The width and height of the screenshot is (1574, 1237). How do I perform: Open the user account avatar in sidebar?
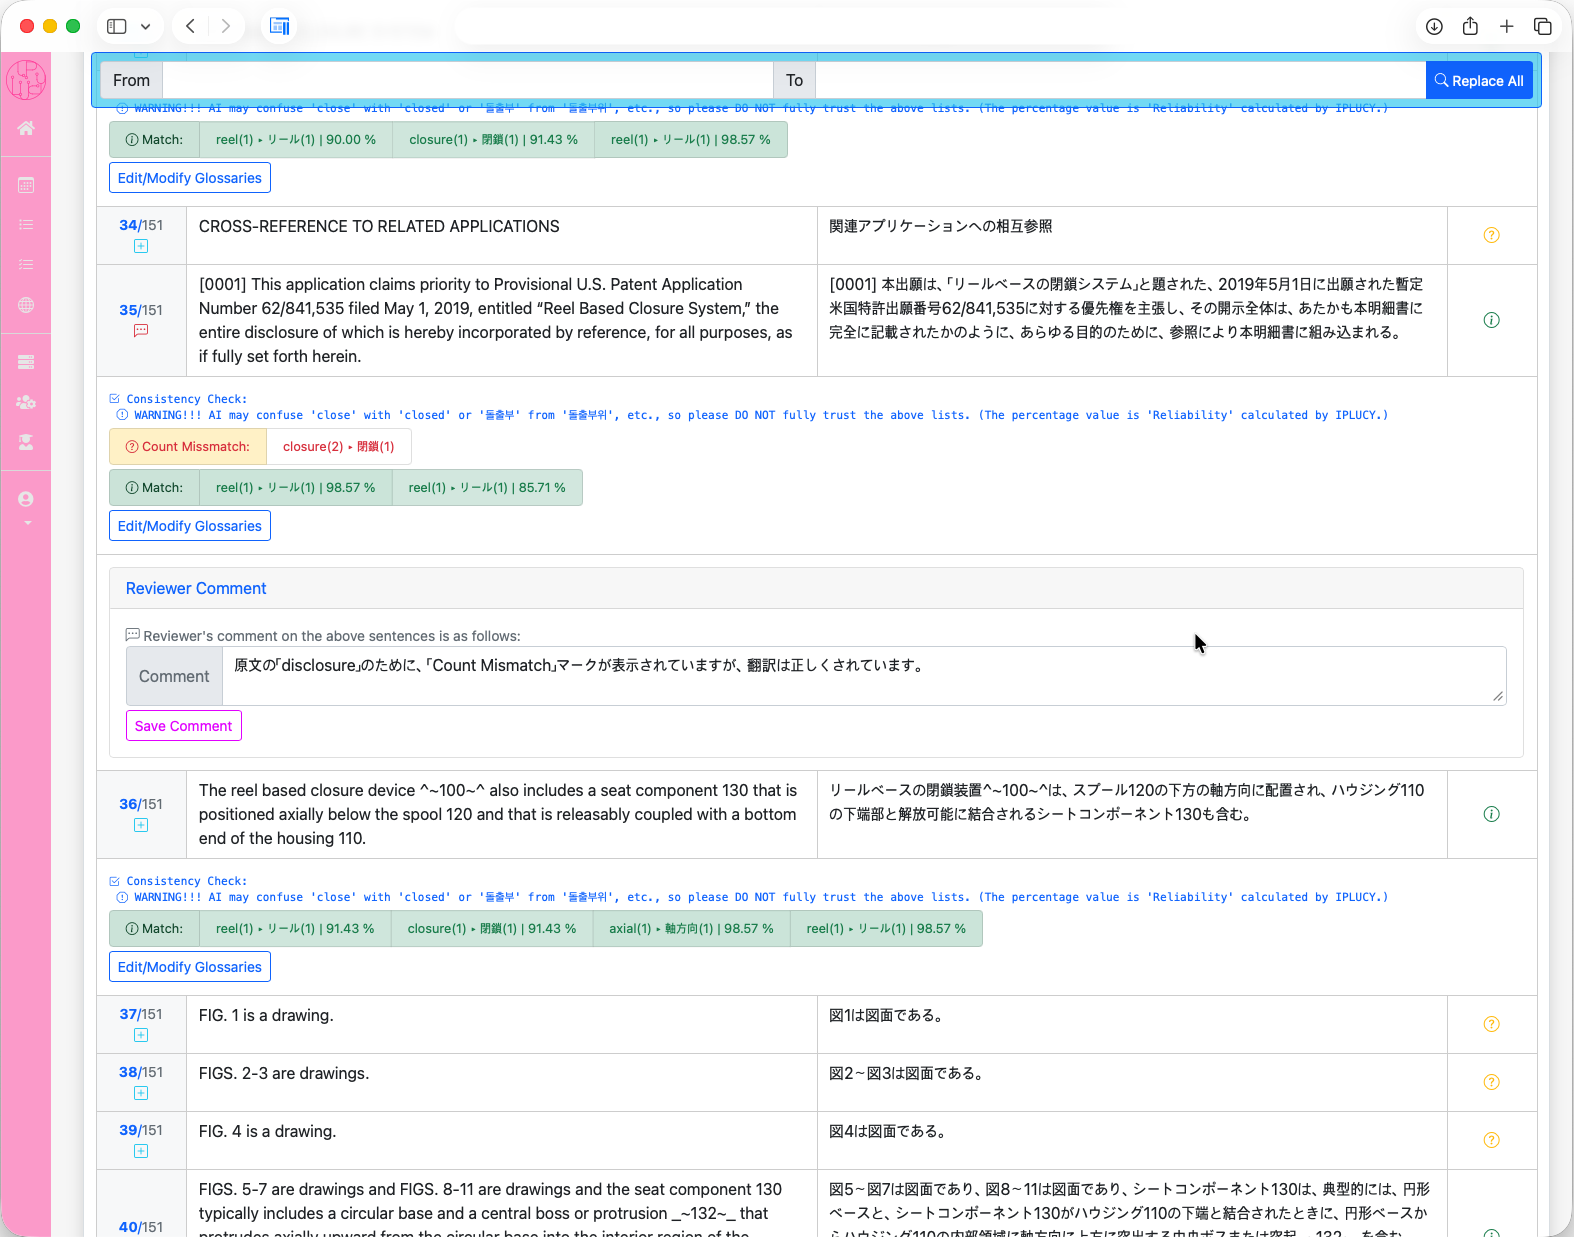[26, 499]
